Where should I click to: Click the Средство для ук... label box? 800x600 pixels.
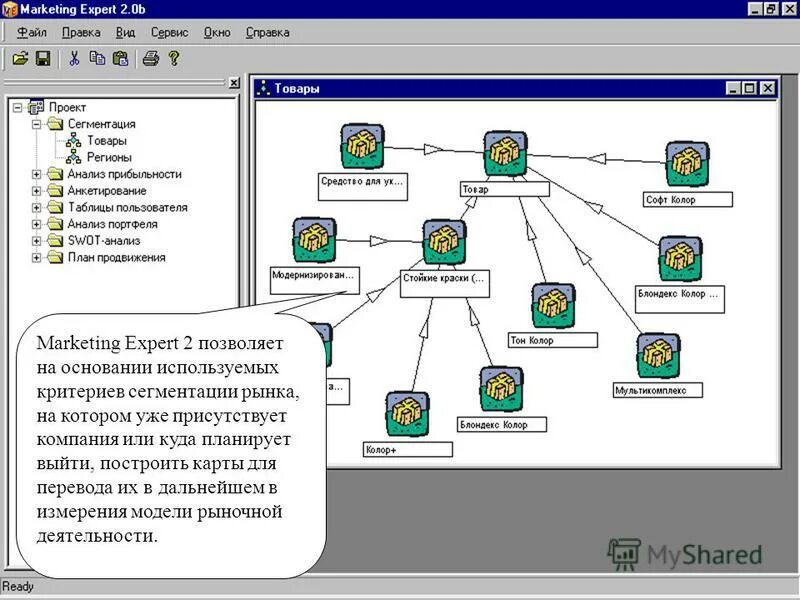[x=363, y=187]
